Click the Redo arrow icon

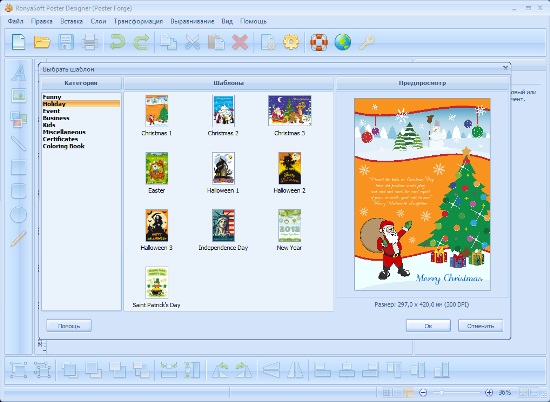141,42
